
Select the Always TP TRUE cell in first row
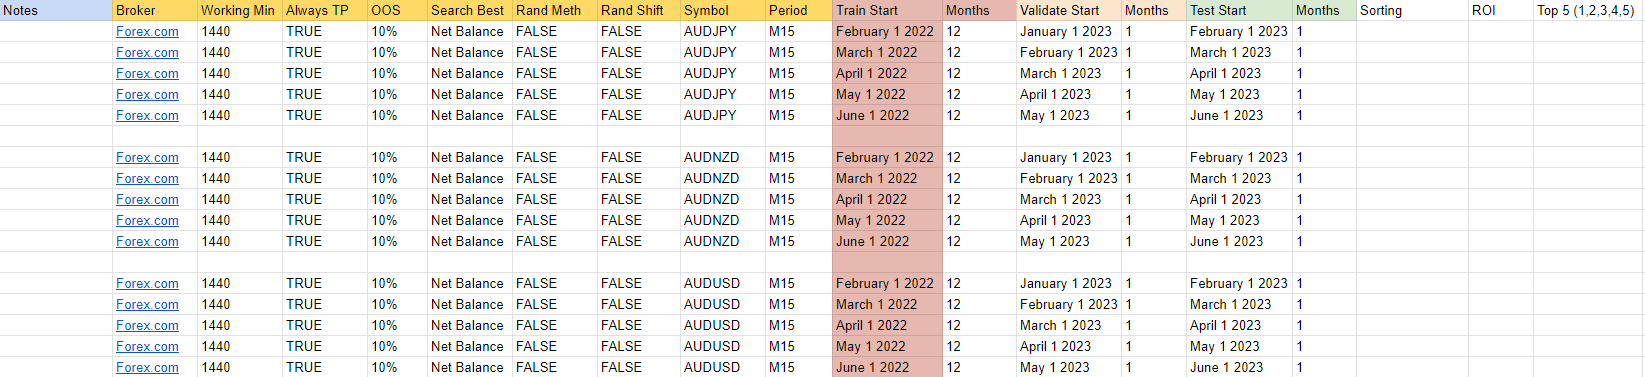tap(324, 31)
